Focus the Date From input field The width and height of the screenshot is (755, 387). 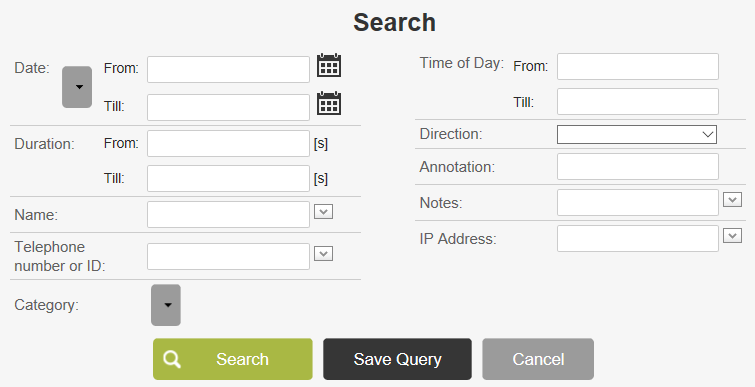click(x=228, y=69)
